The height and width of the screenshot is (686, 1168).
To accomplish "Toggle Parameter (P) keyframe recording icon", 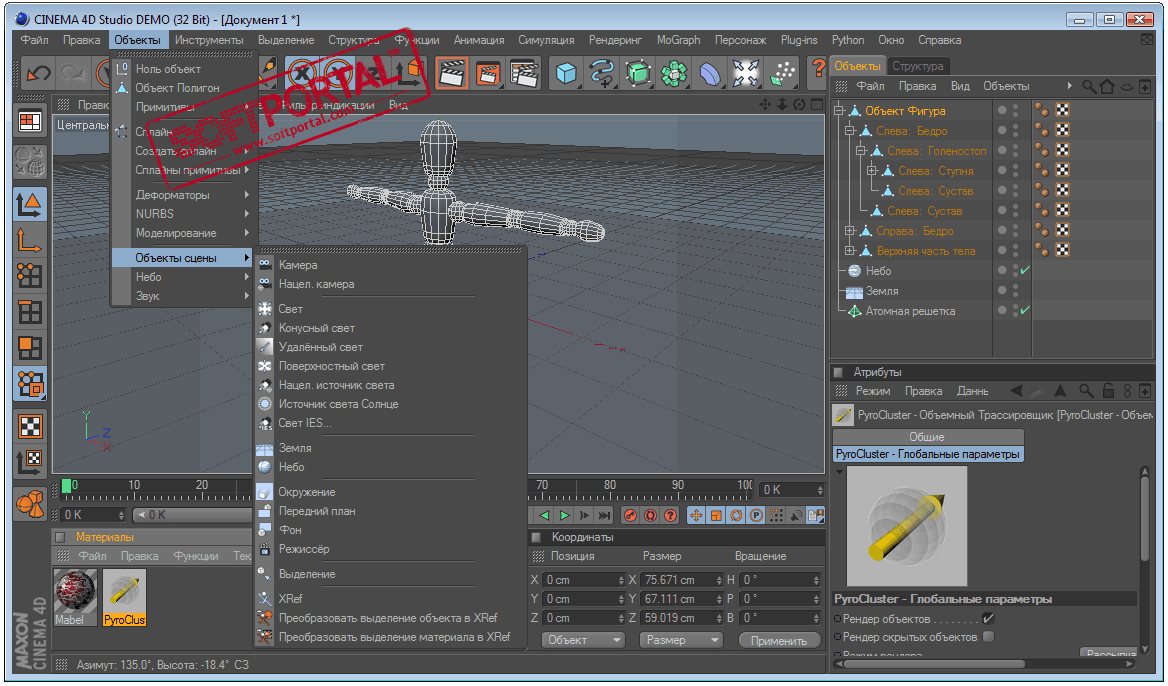I will [x=756, y=515].
